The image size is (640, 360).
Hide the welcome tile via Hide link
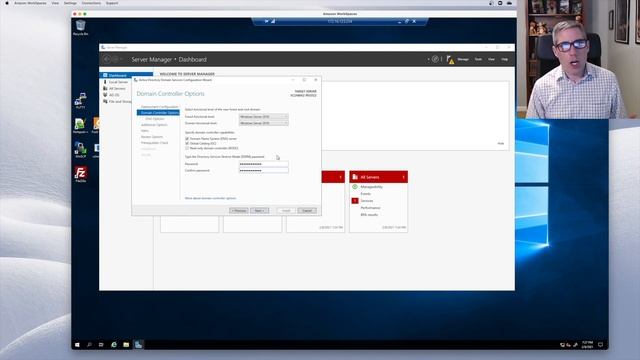point(500,144)
